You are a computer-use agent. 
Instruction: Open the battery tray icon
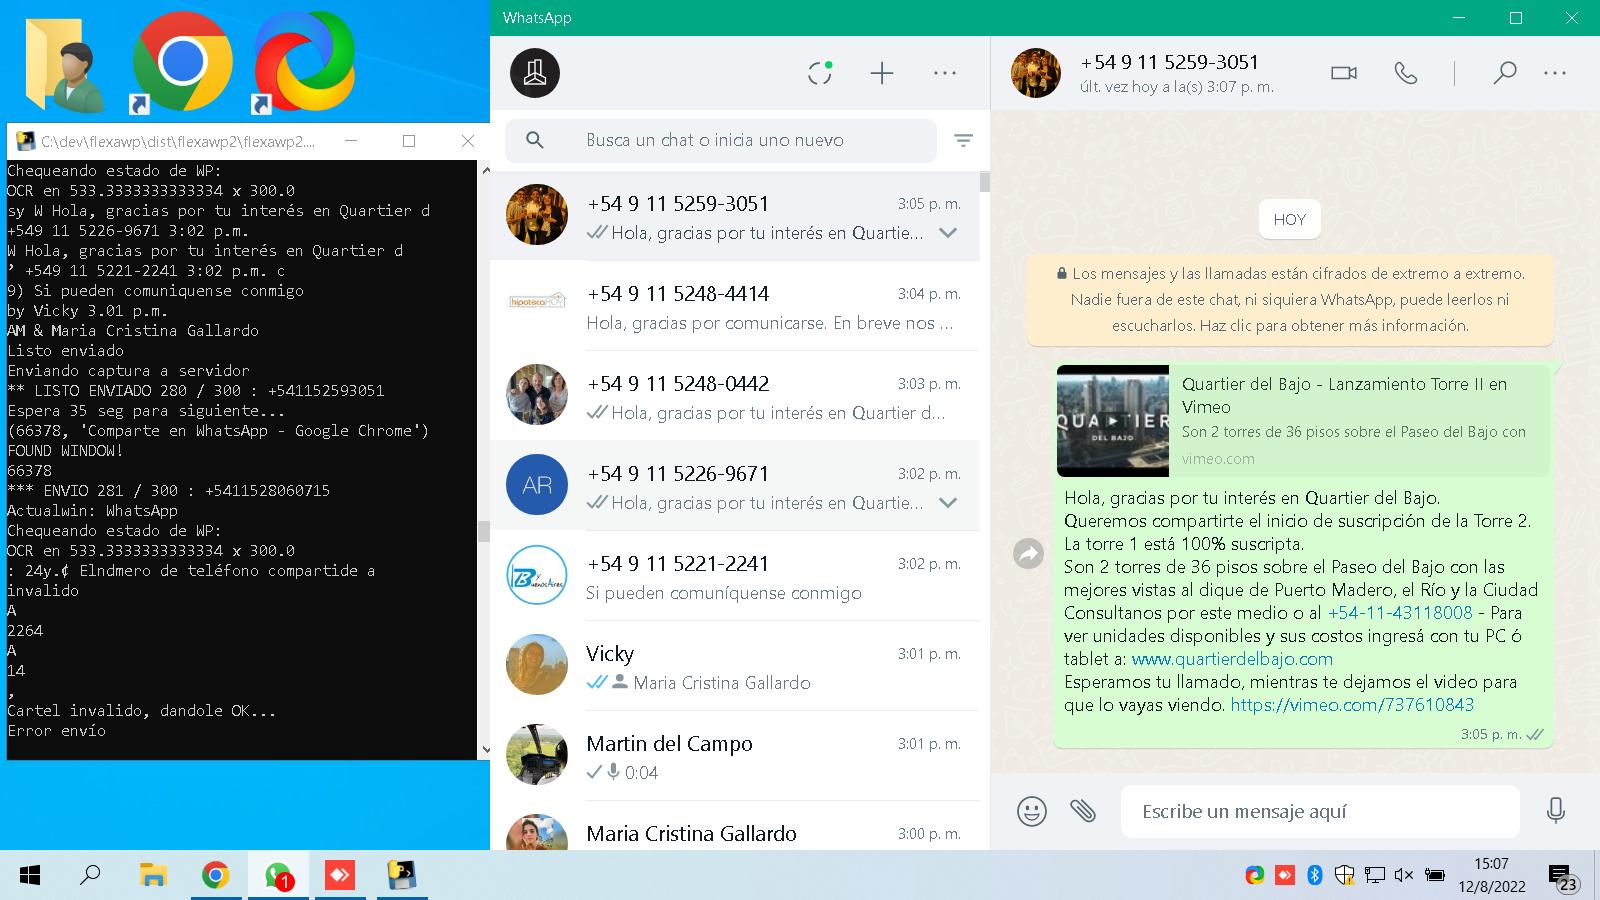tap(1434, 876)
